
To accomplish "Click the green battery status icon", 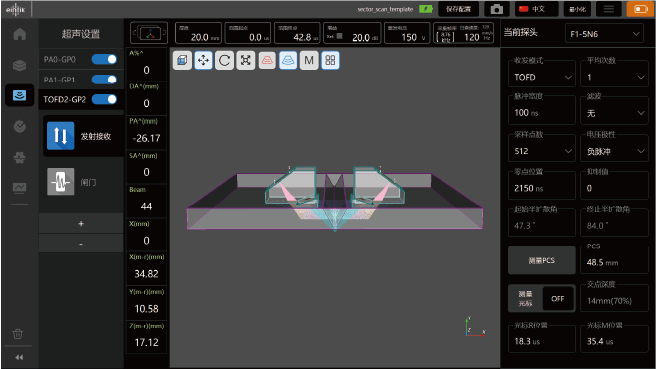I will pos(426,9).
